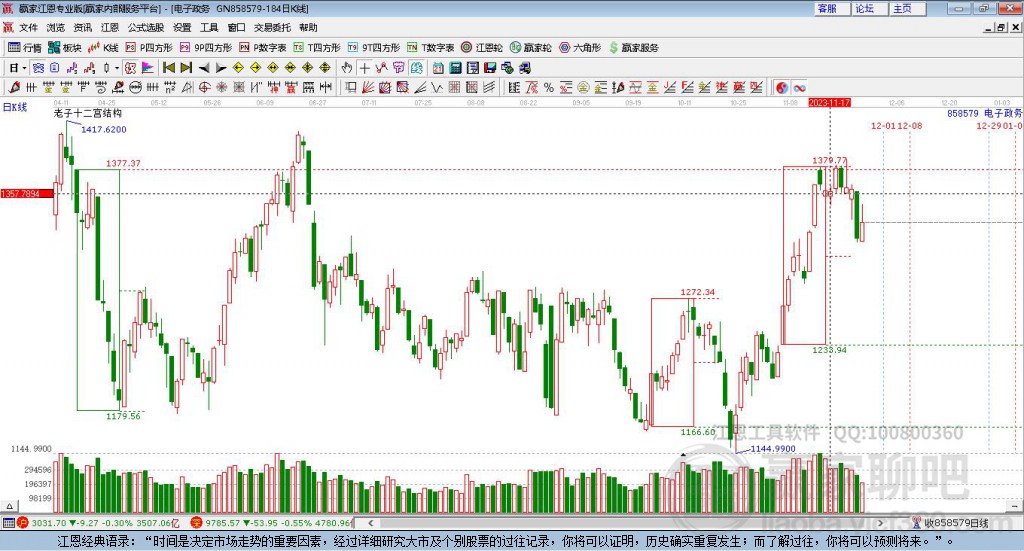The height and width of the screenshot is (551, 1024).
Task: Select the n² tool icon
Action: coord(170,87)
